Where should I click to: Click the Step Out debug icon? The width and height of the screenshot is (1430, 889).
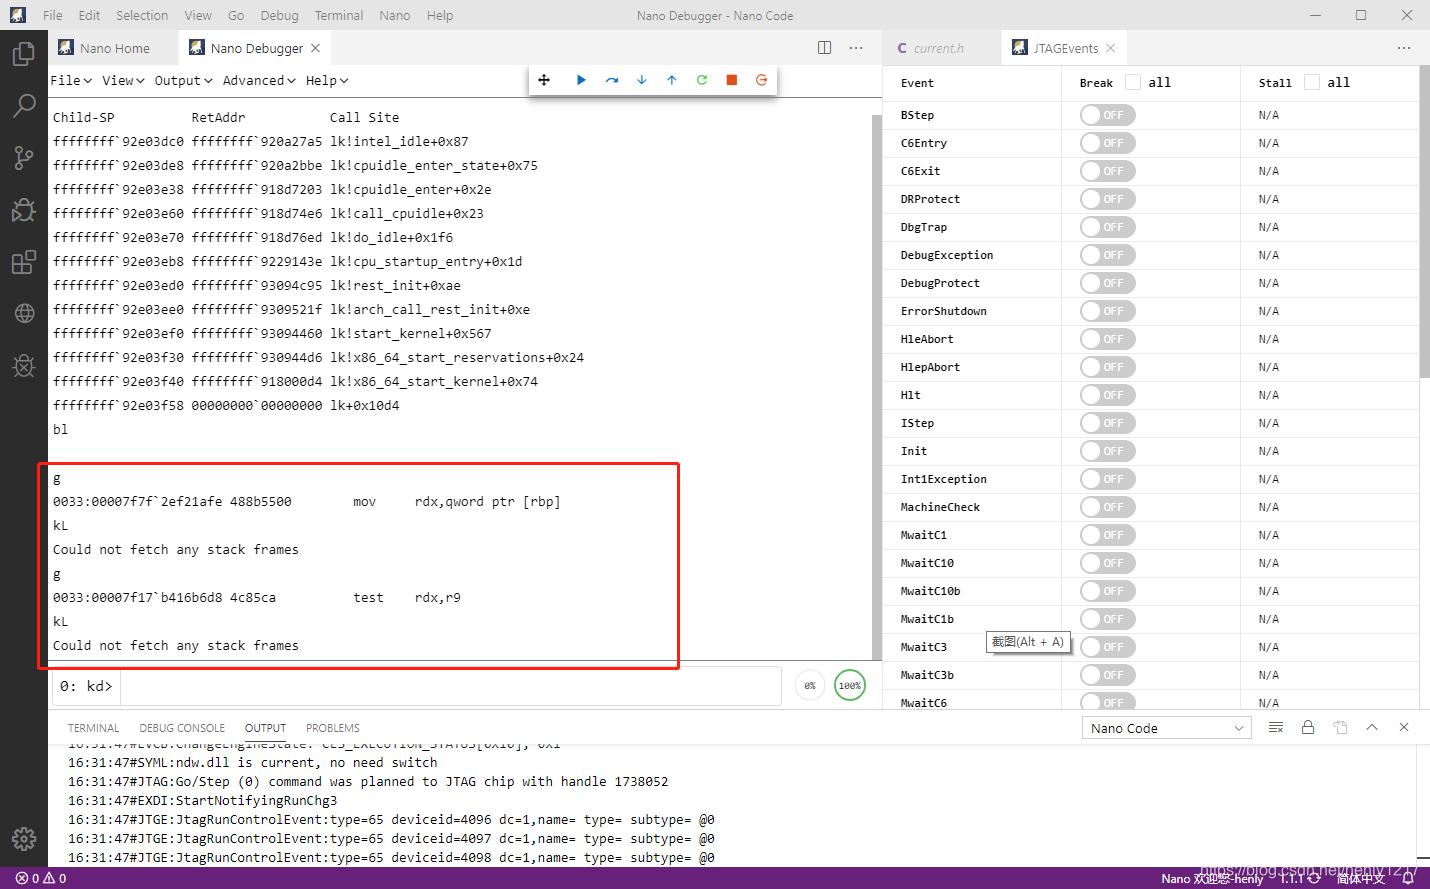[x=672, y=80]
